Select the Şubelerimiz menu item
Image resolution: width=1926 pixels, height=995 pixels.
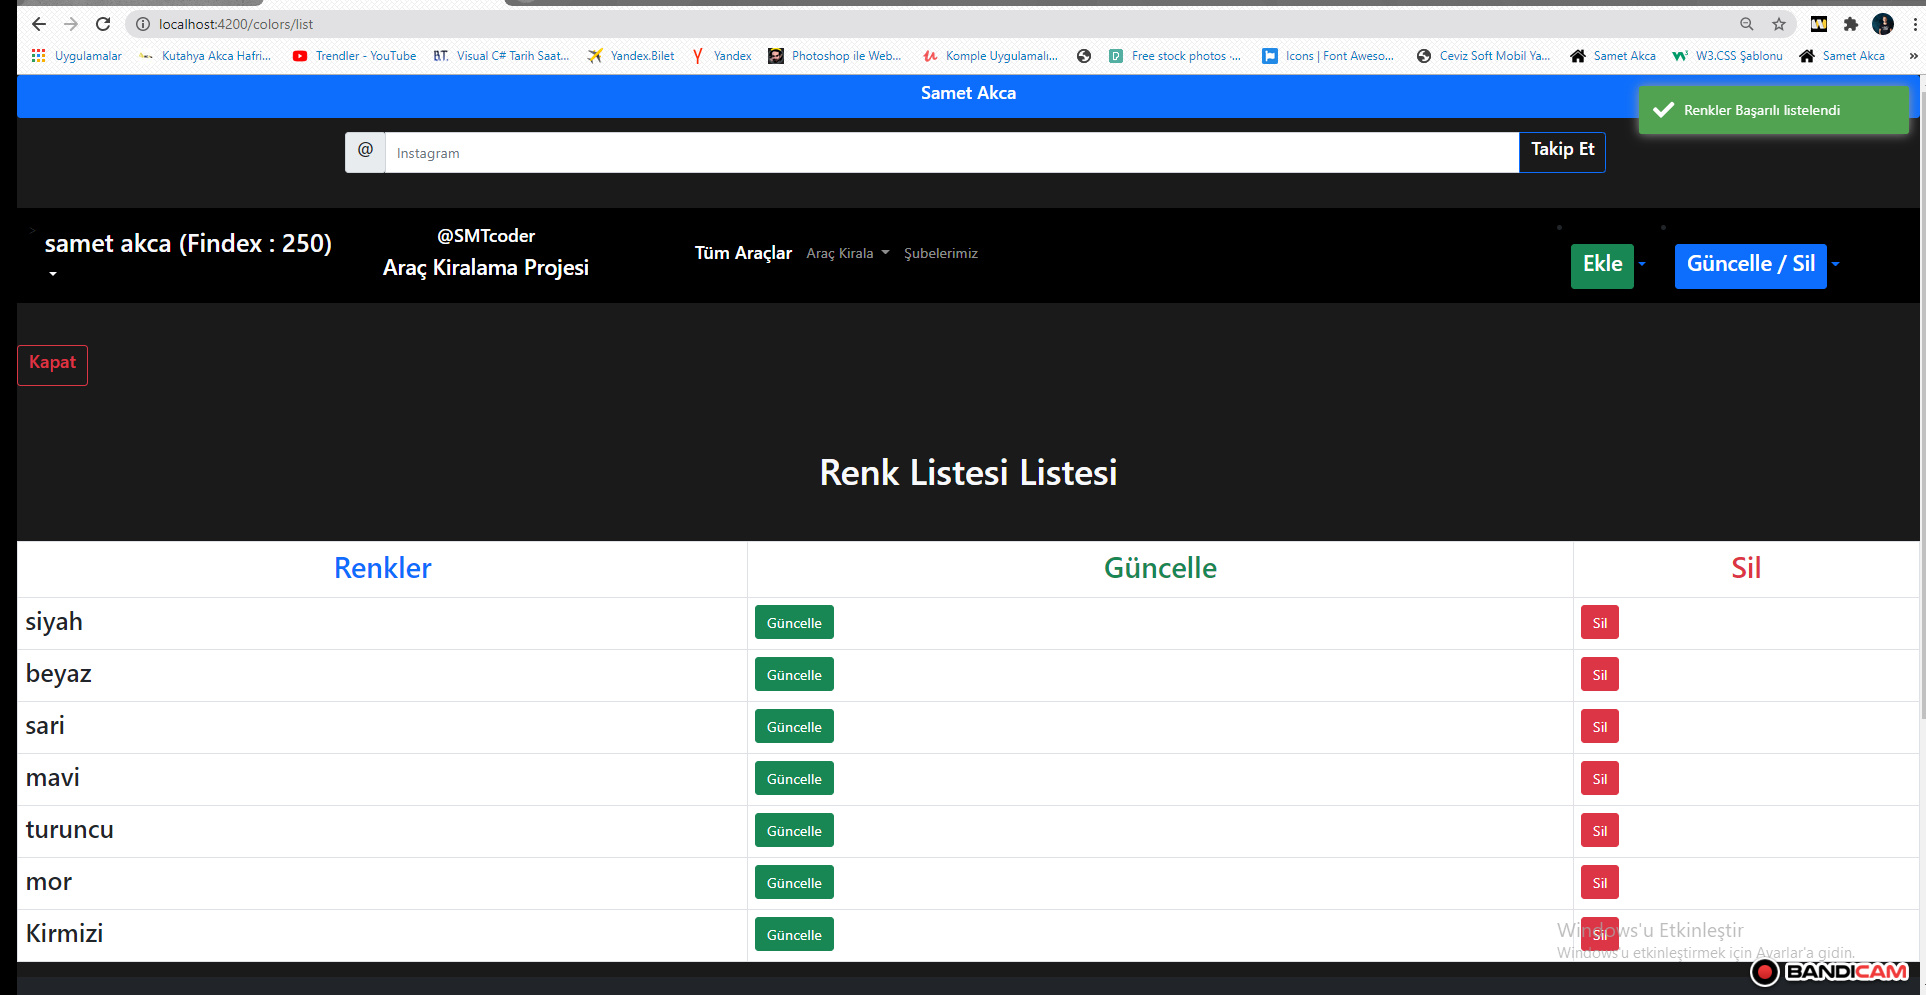[x=941, y=253]
